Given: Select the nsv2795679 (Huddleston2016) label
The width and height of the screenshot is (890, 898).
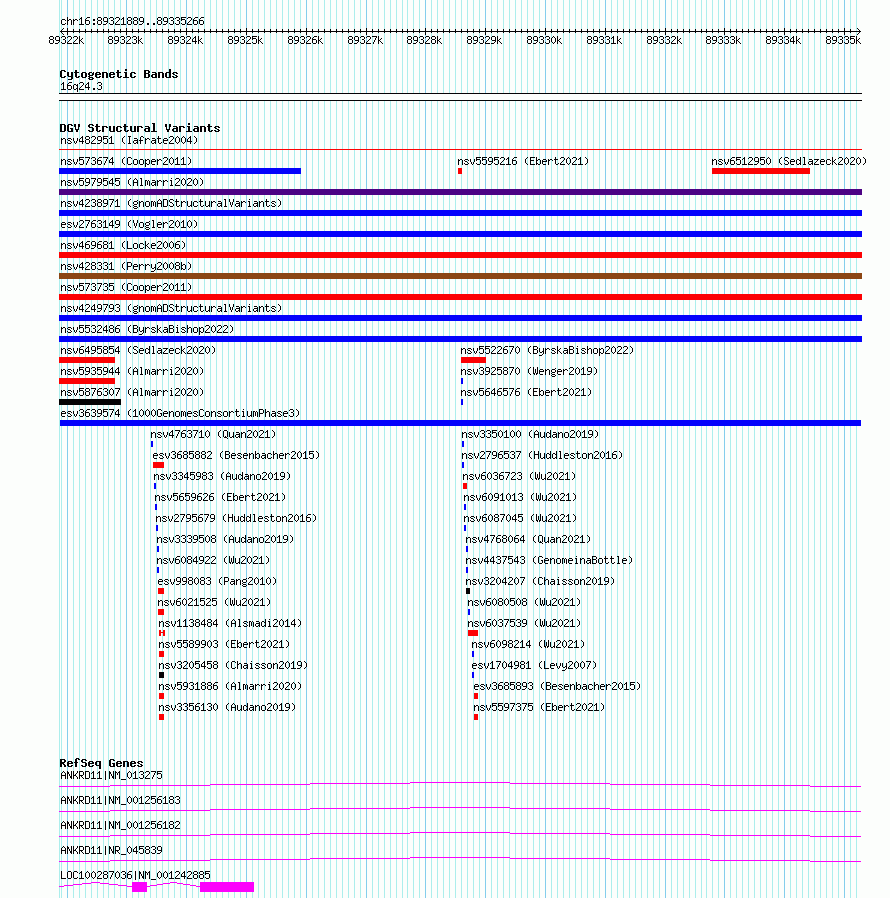Looking at the screenshot, I should (x=236, y=518).
